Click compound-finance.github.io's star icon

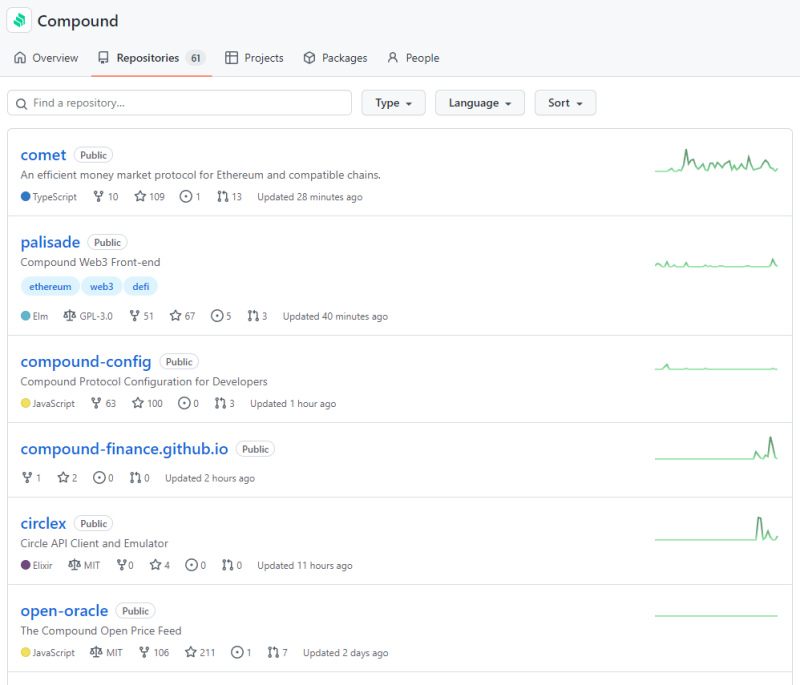[x=63, y=477]
